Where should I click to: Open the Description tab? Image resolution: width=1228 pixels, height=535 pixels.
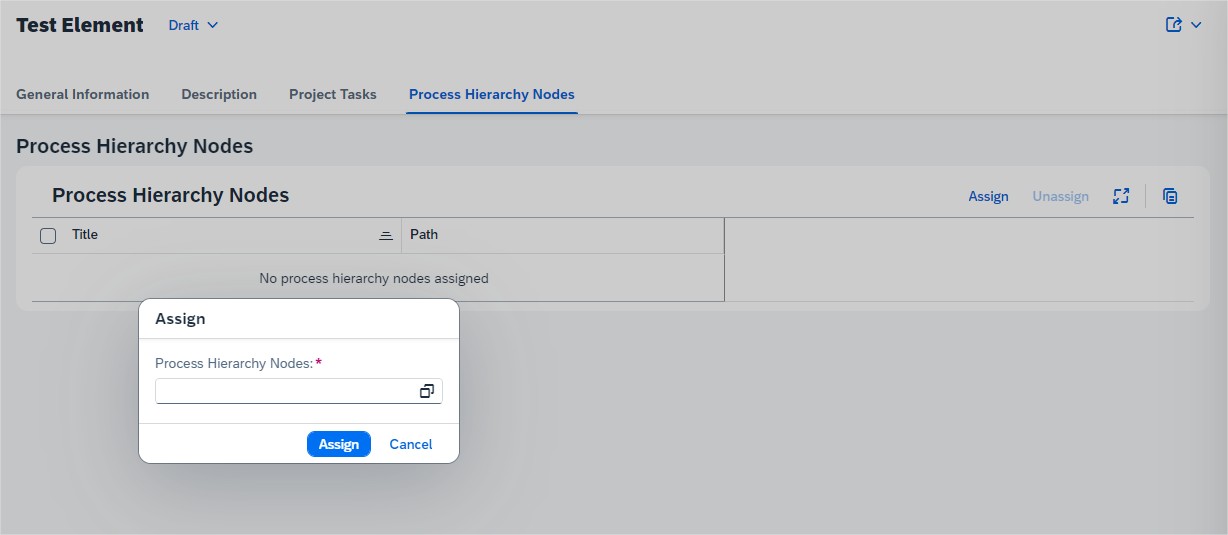pyautogui.click(x=219, y=94)
